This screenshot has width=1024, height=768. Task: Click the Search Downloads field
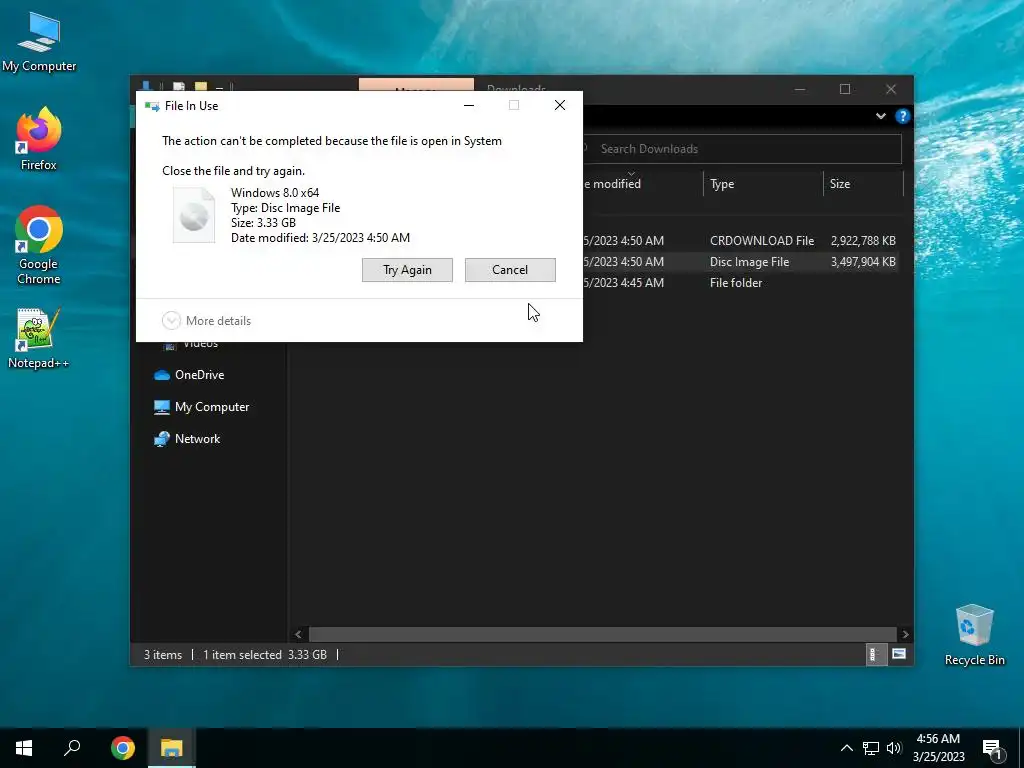(x=741, y=149)
